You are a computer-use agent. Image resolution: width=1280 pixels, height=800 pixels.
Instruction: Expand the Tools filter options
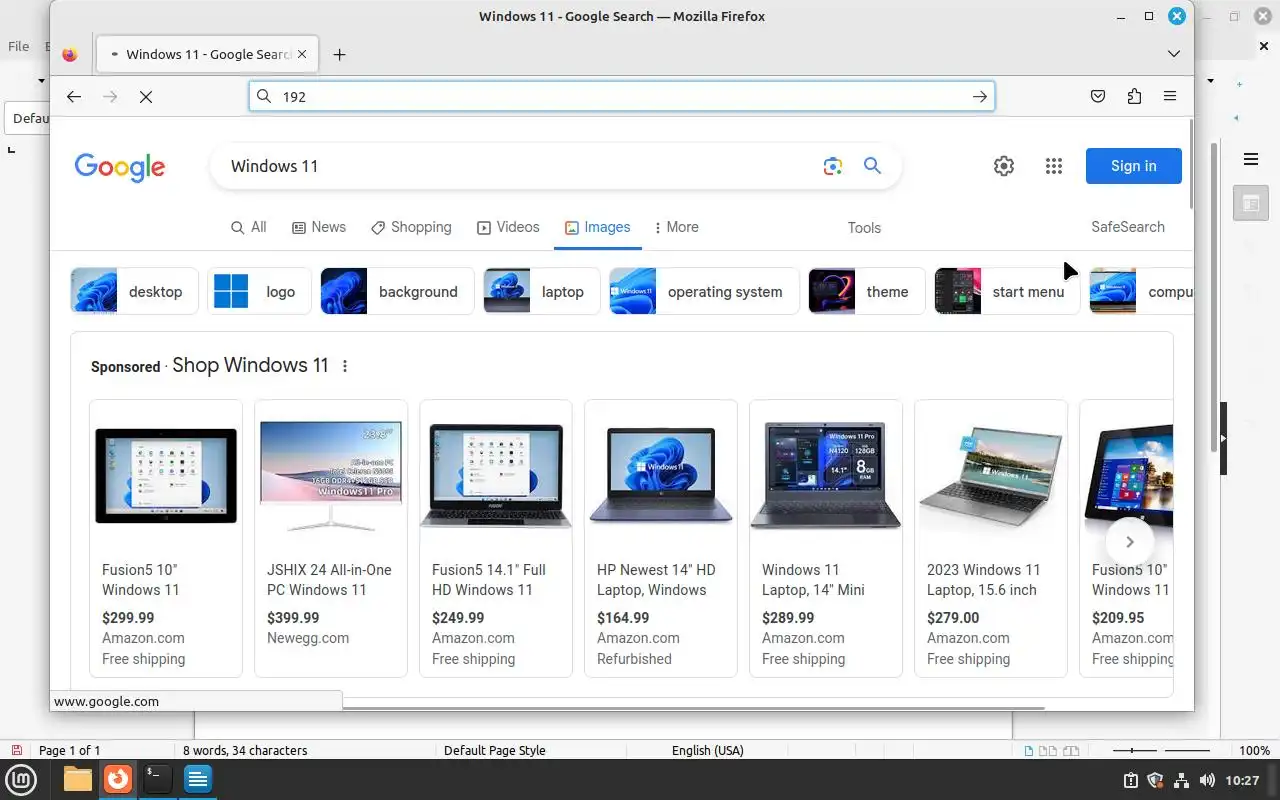(864, 228)
